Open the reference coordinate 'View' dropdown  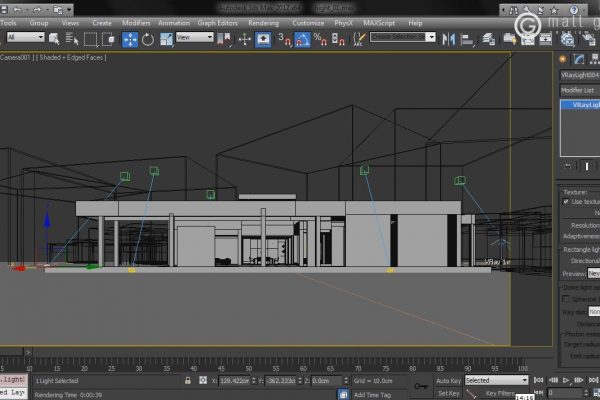(x=194, y=37)
